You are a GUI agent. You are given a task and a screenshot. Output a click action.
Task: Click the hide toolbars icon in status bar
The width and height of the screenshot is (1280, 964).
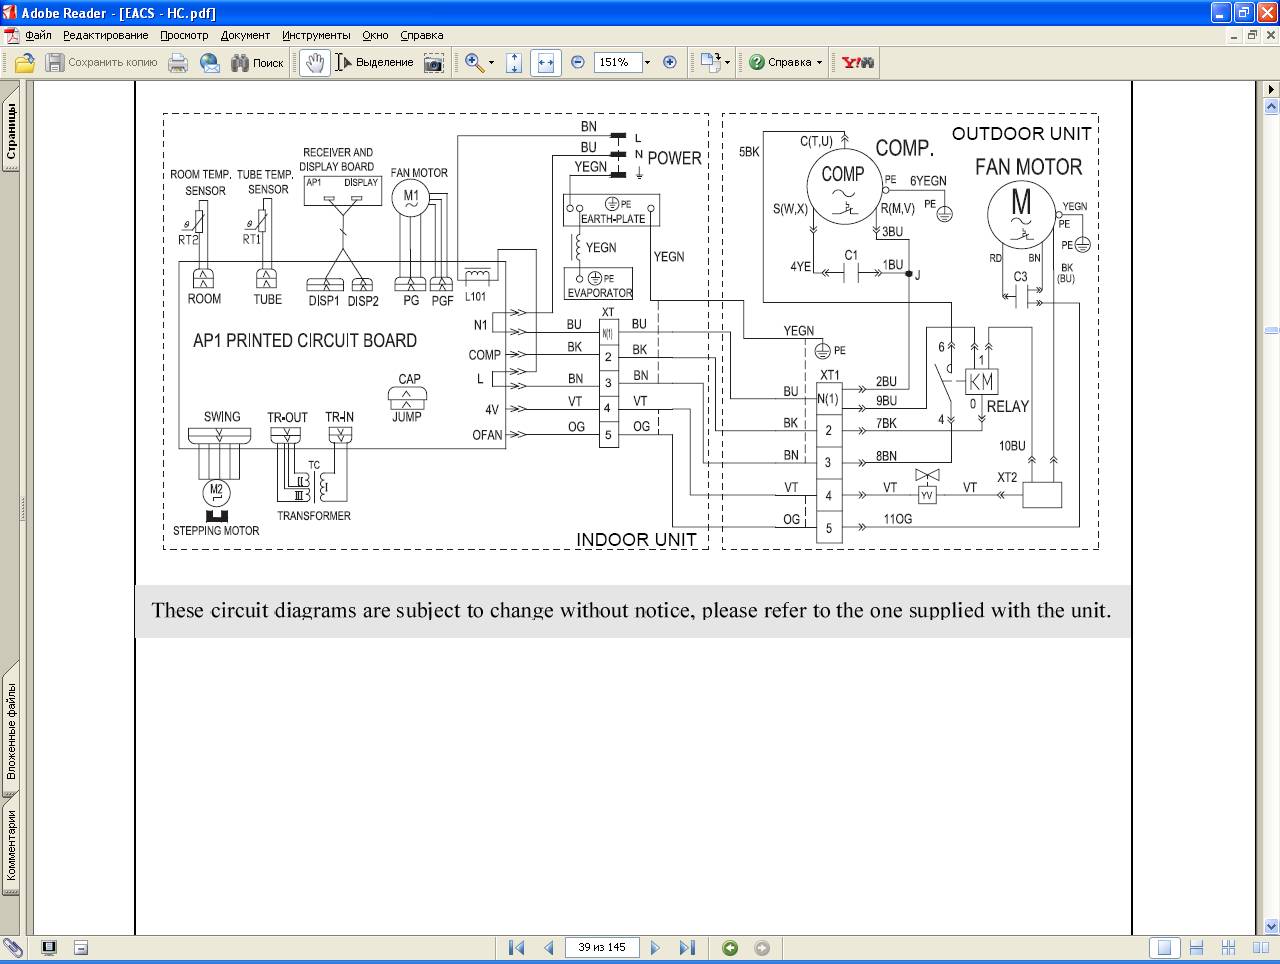tap(82, 948)
